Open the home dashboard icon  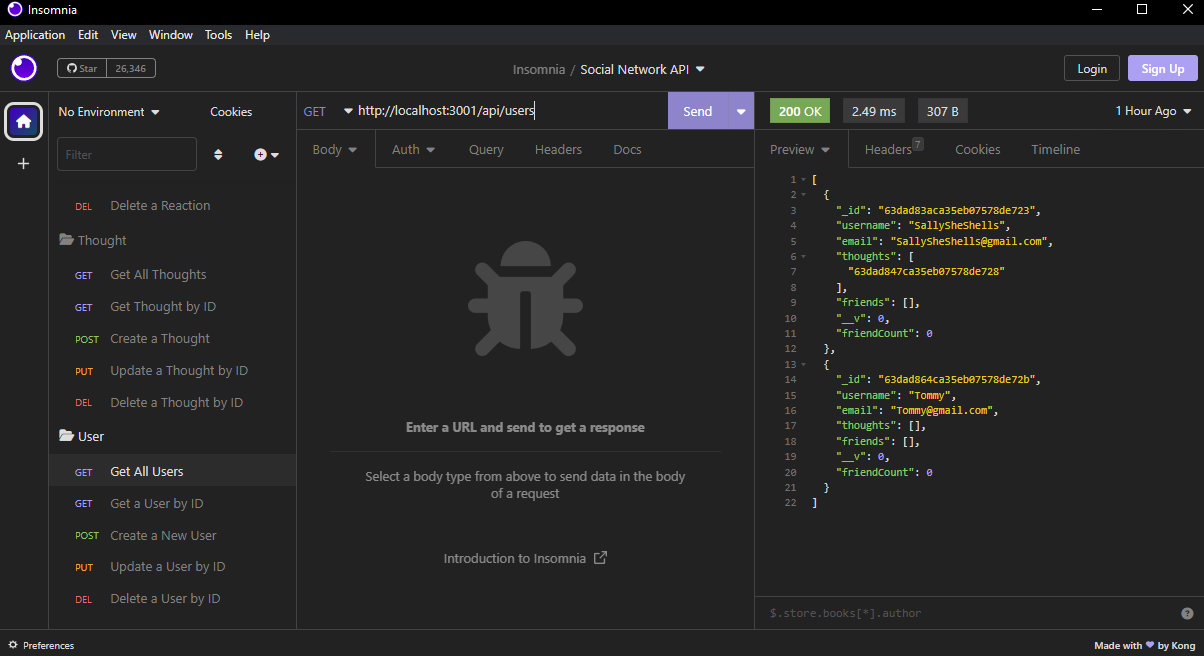coord(24,121)
